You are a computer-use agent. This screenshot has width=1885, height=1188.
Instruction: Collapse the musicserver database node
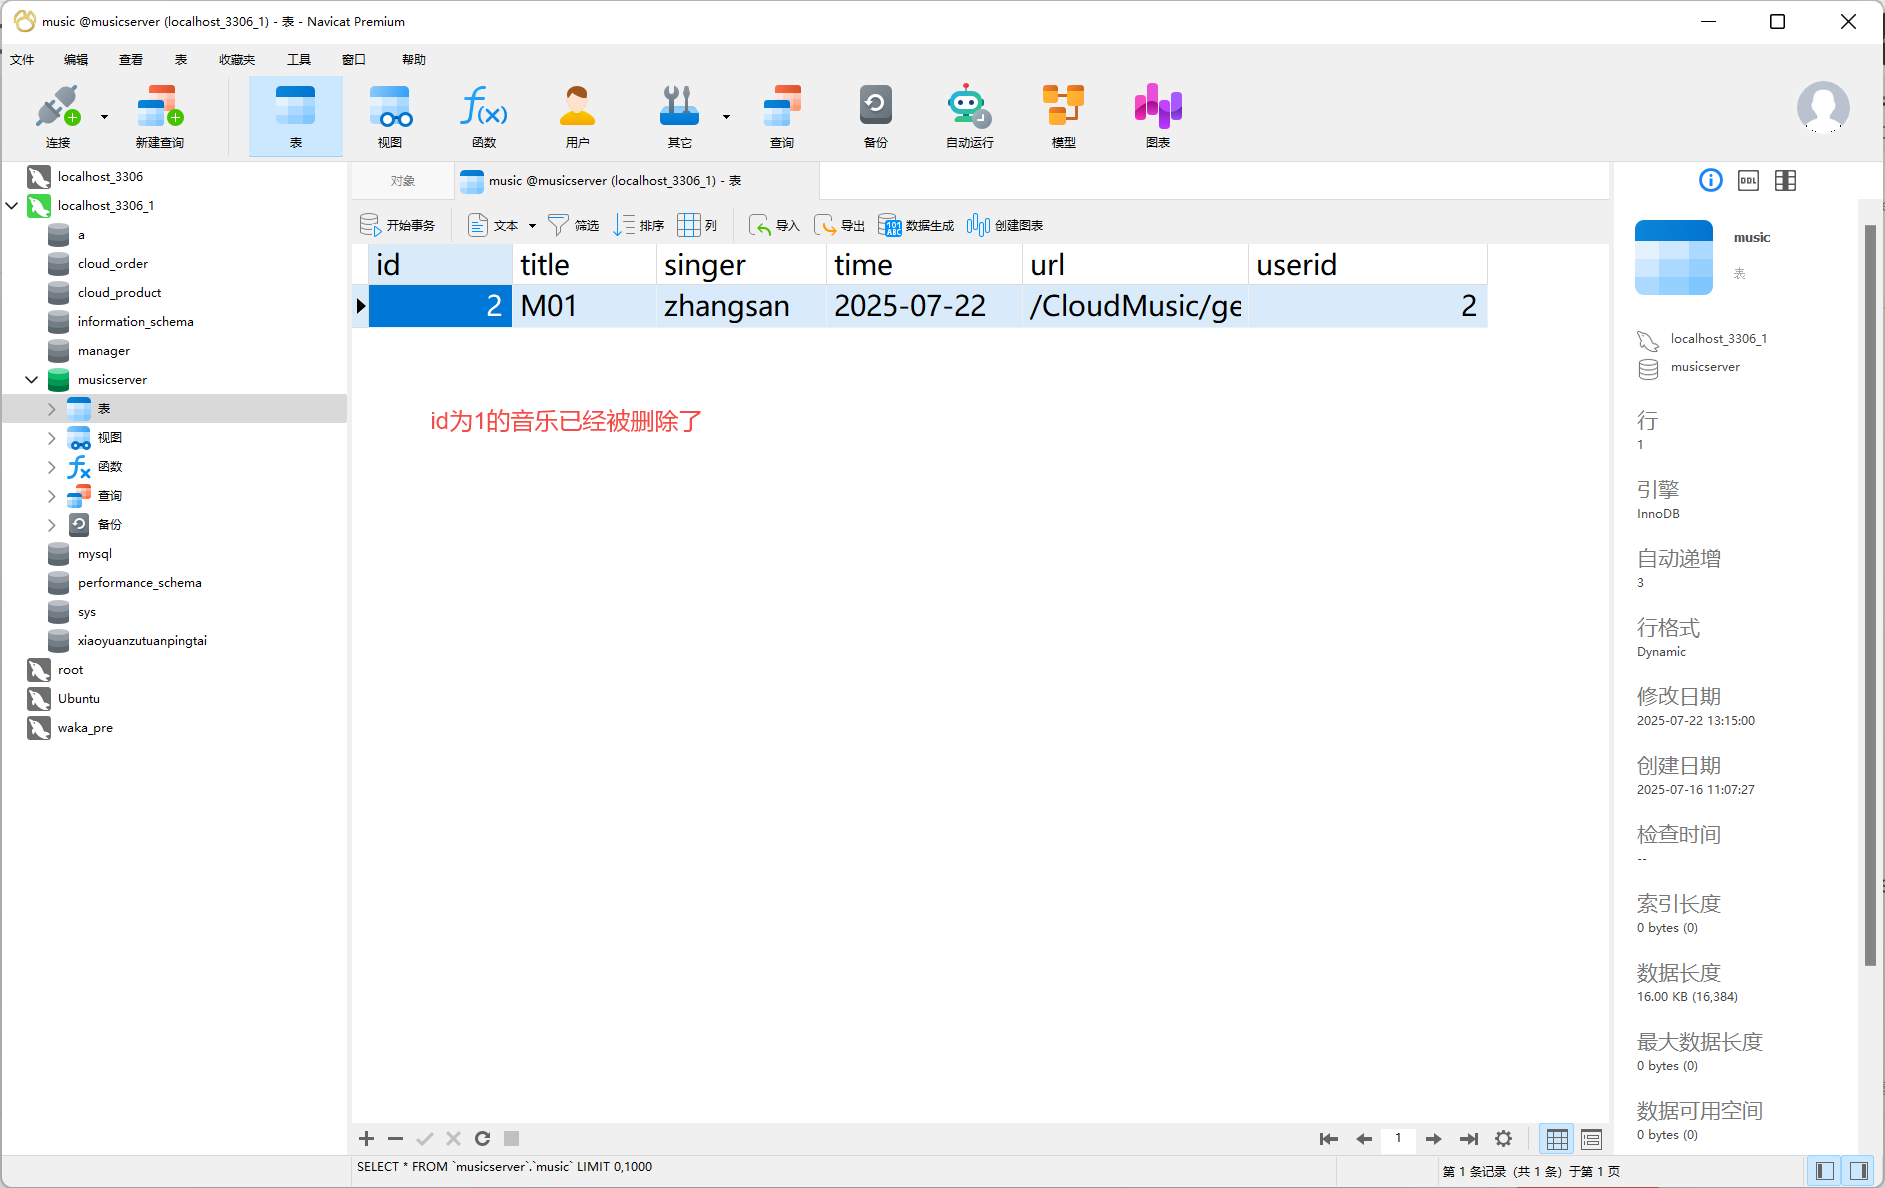[x=32, y=379]
